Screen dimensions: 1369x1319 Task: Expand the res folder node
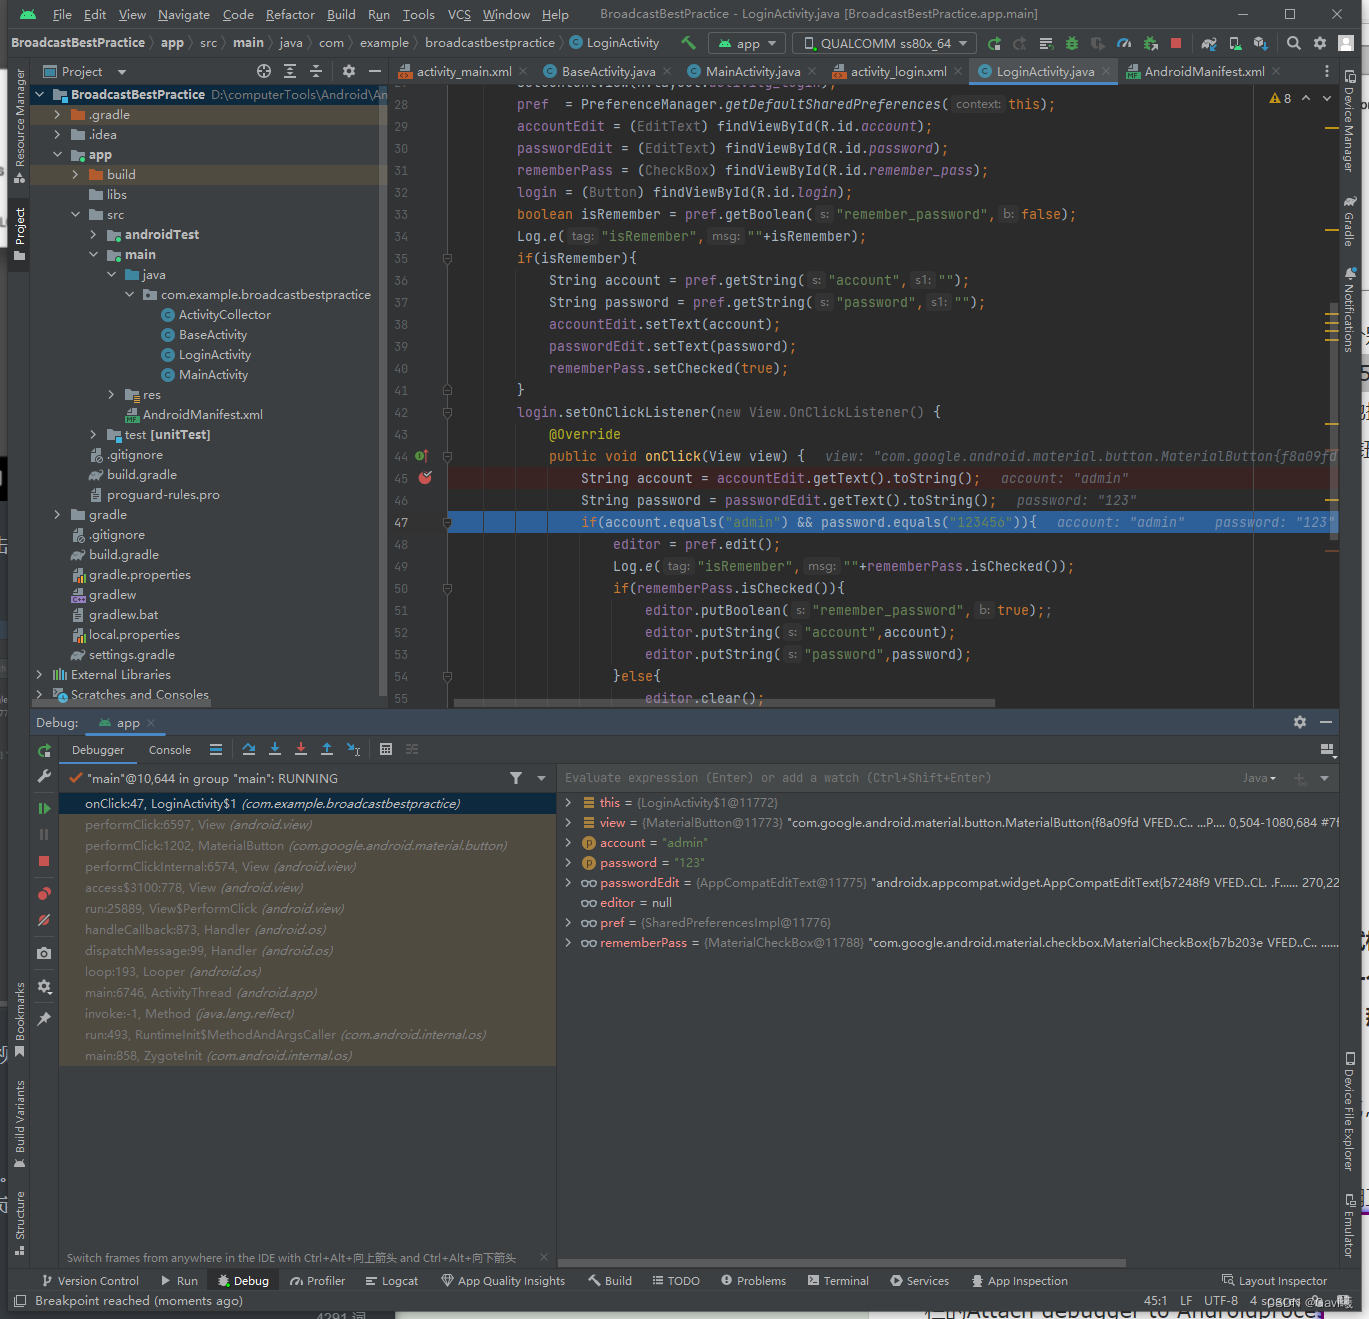pos(111,395)
